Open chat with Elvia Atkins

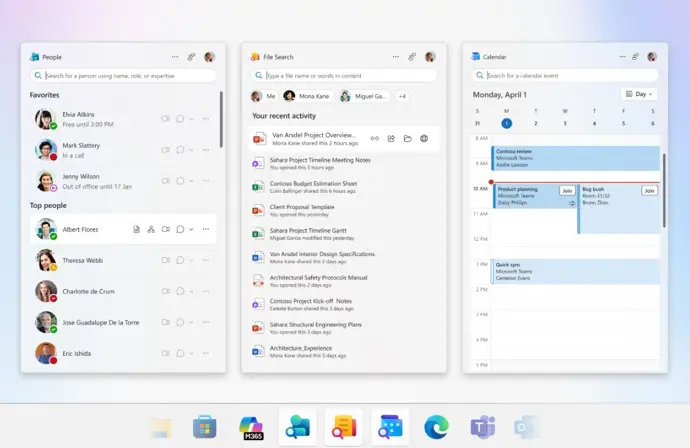pos(180,119)
